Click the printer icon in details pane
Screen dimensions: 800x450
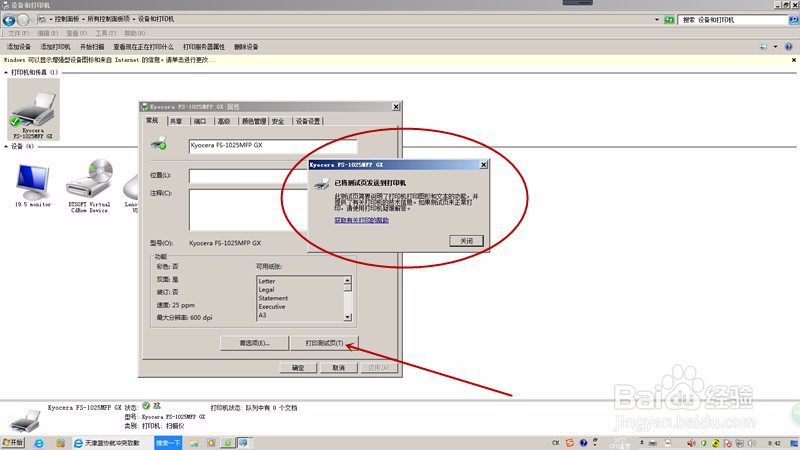click(25, 421)
